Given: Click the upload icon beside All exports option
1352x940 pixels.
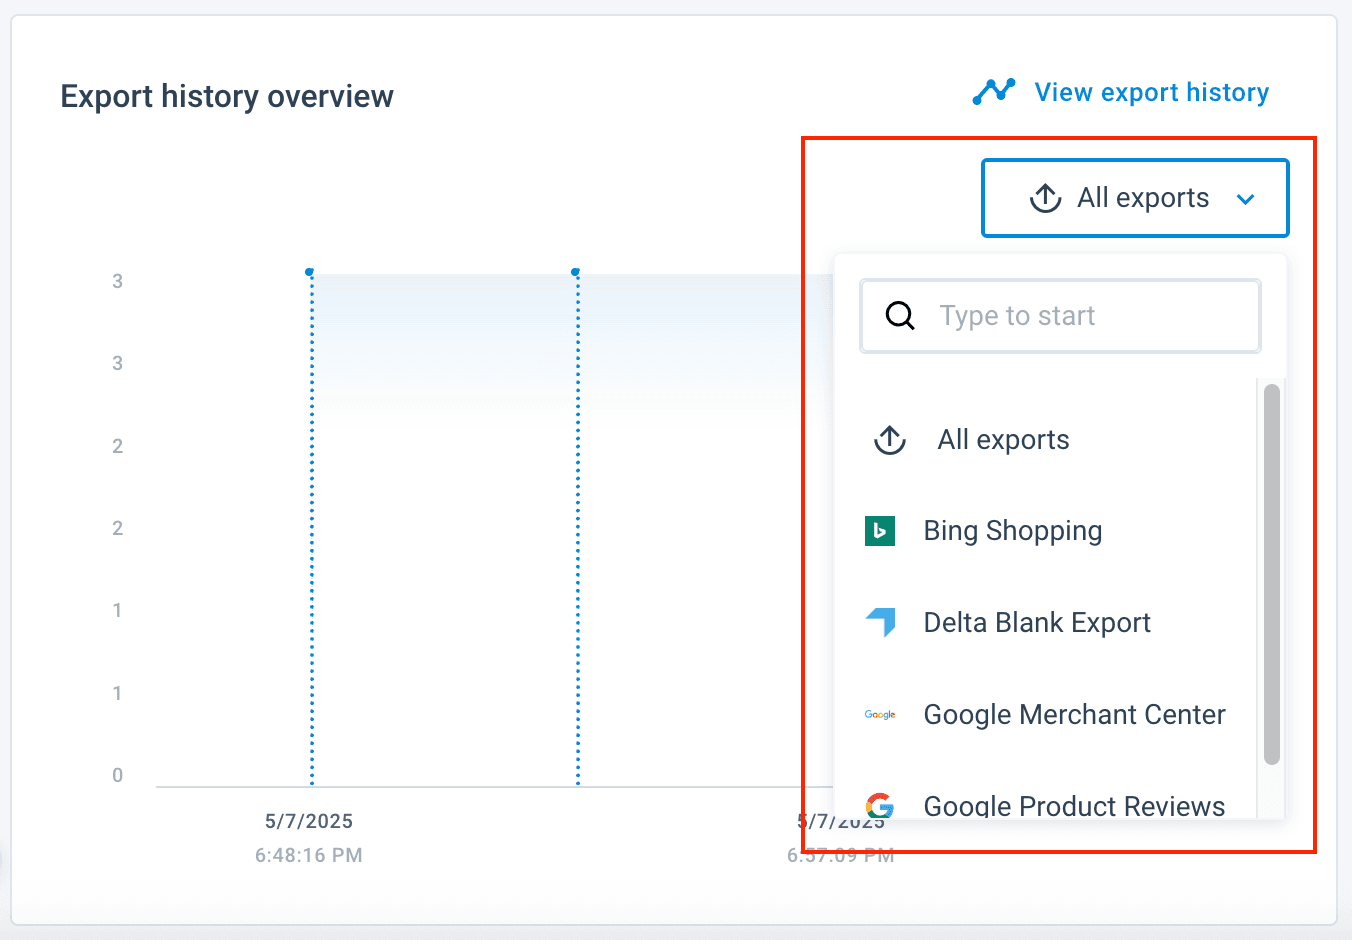Looking at the screenshot, I should coord(890,440).
